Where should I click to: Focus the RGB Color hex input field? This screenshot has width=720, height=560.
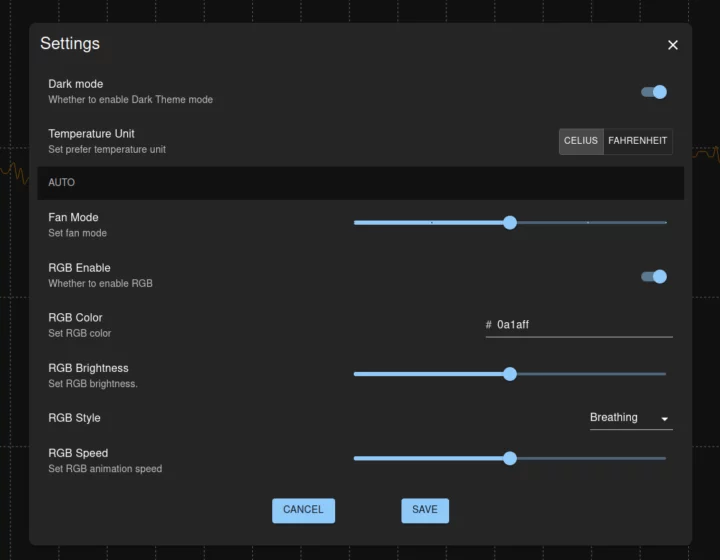pos(582,325)
